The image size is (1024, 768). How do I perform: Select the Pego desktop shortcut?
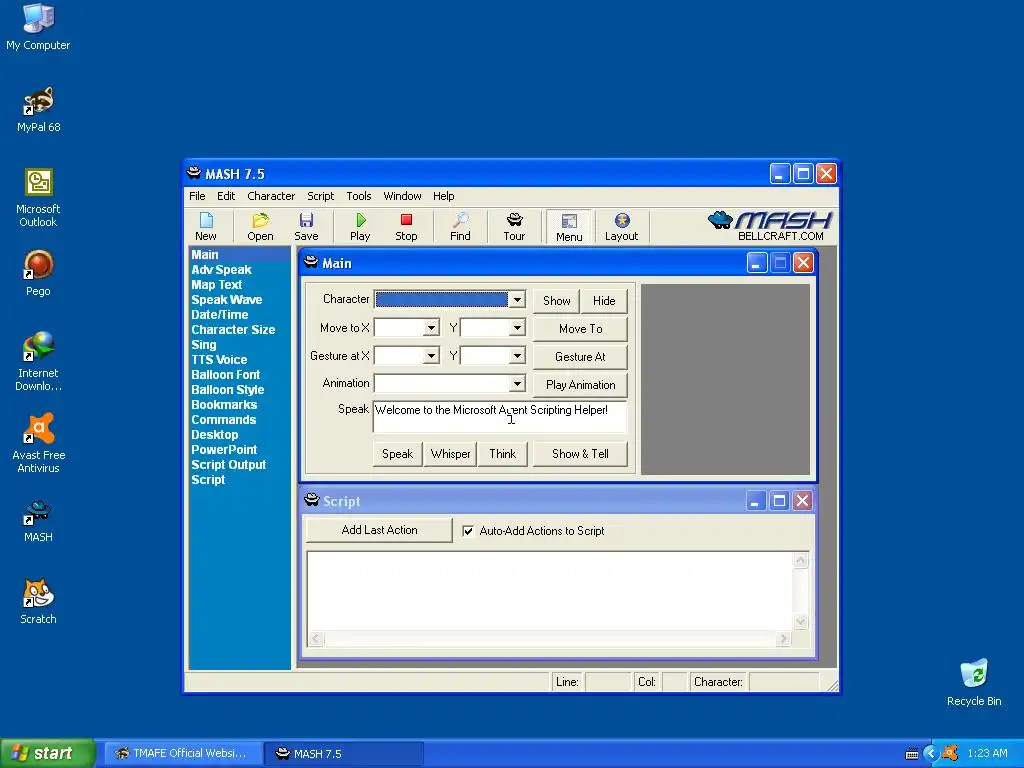38,273
